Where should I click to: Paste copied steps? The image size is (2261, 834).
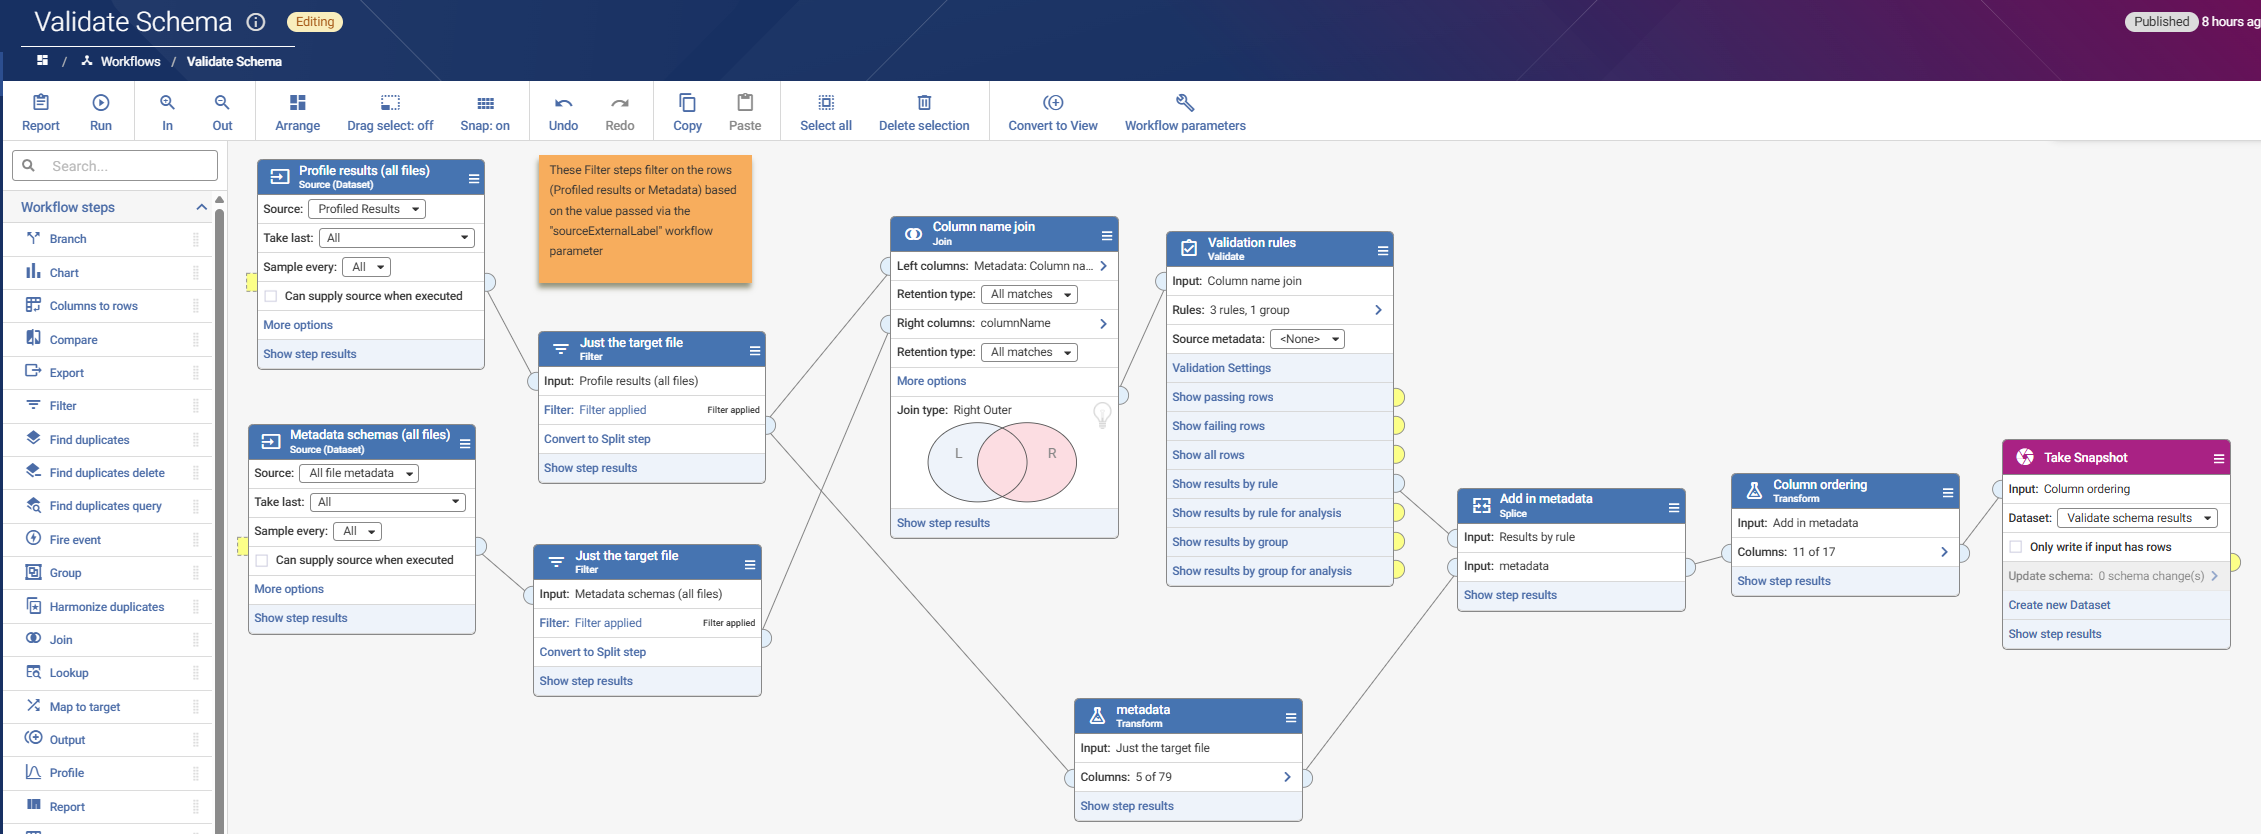745,112
